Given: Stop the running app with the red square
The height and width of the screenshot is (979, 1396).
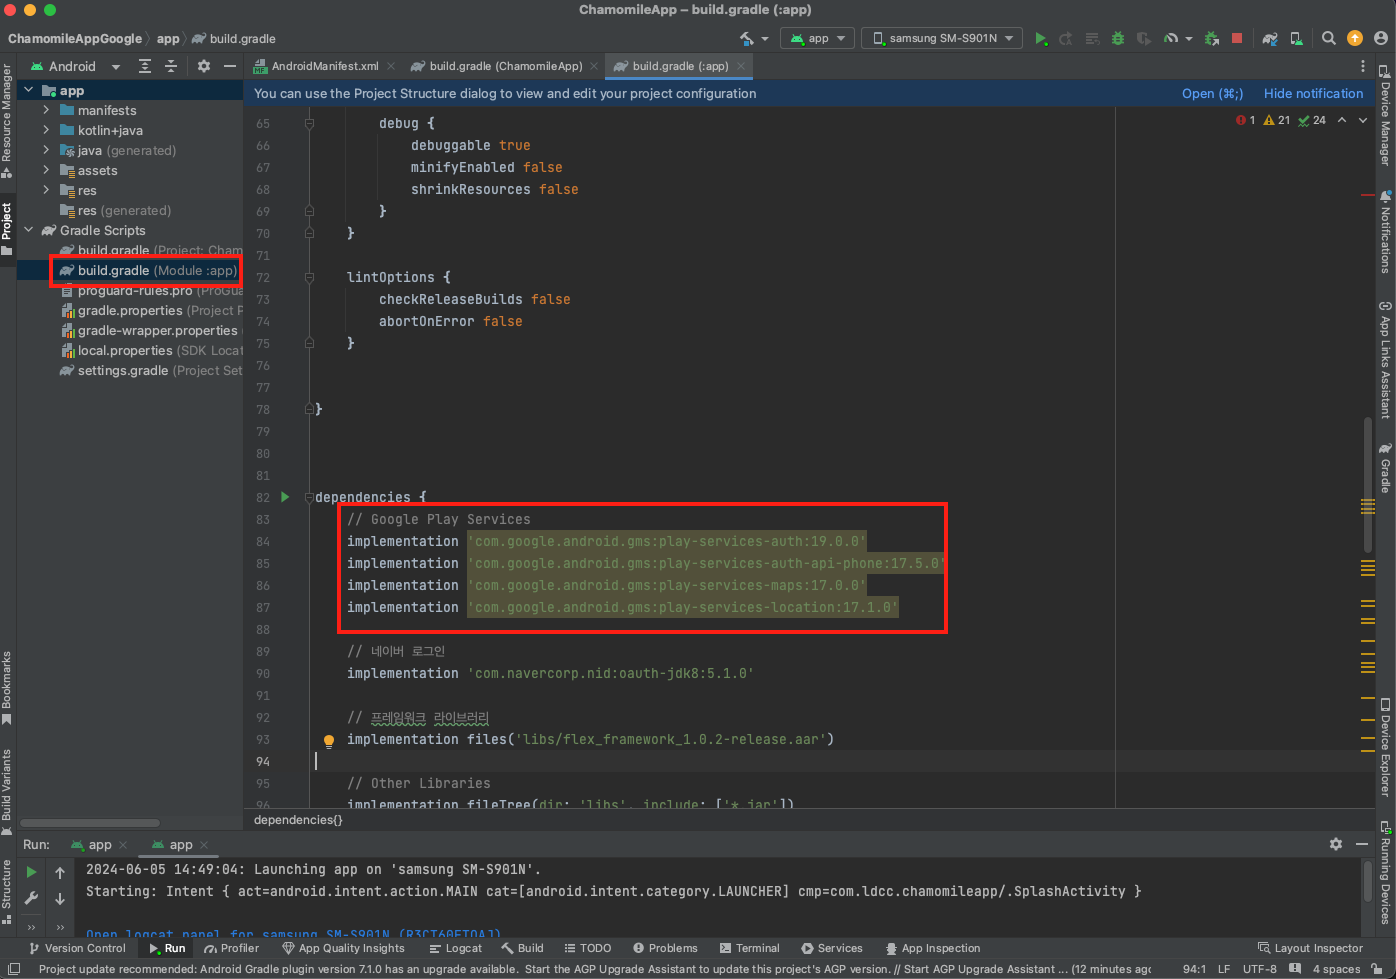Looking at the screenshot, I should [x=1237, y=38].
